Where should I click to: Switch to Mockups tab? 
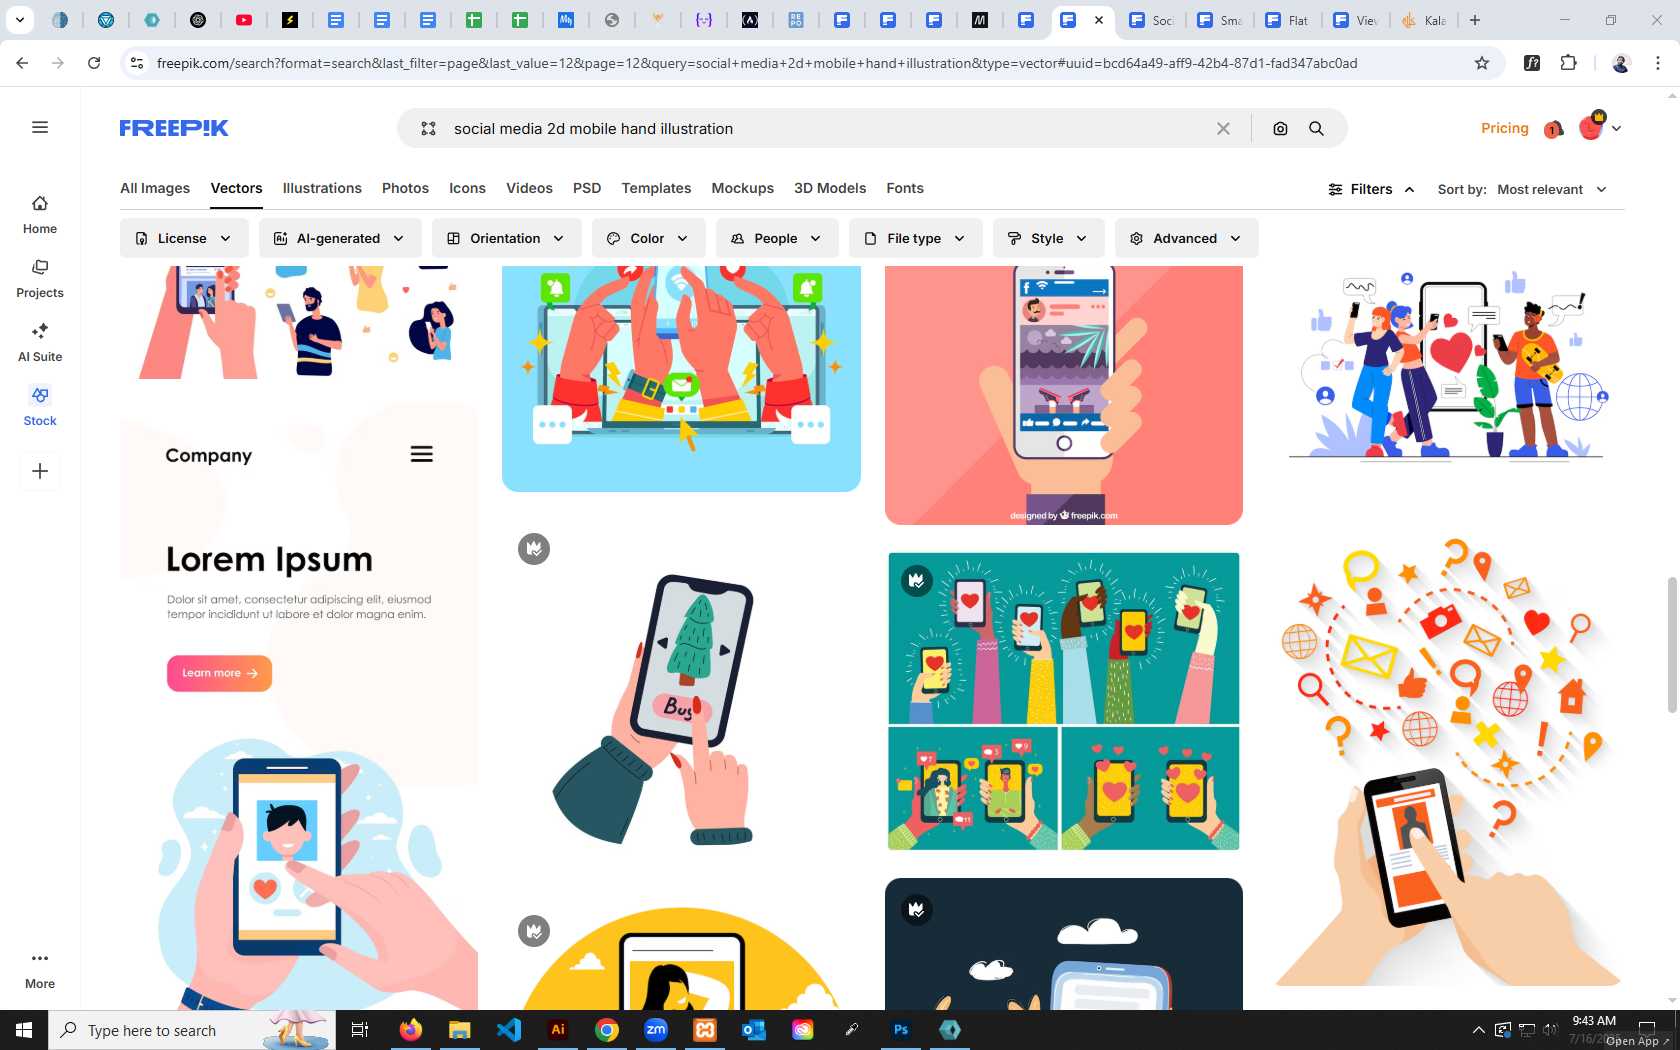(x=742, y=188)
